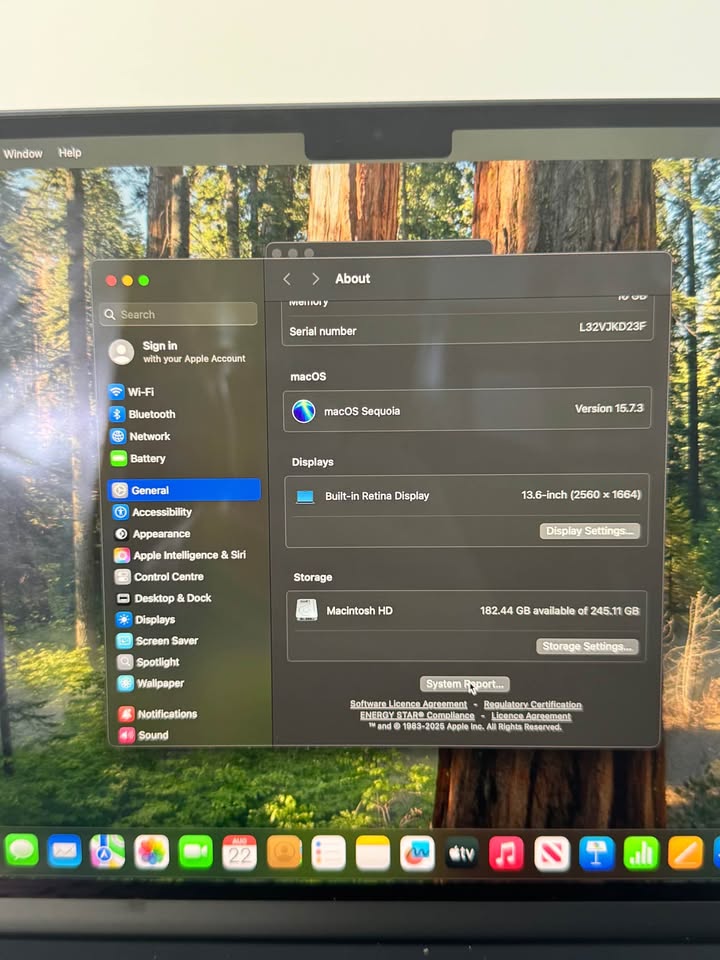Click the forward navigation arrow
Viewport: 720px width, 960px height.
click(315, 279)
